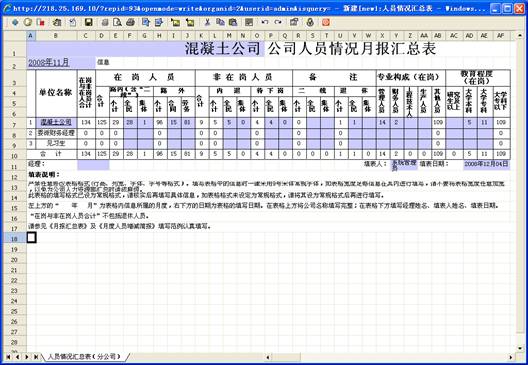The height and width of the screenshot is (365, 528).
Task: Cut selection with the scissors icon
Action: pyautogui.click(x=207, y=23)
